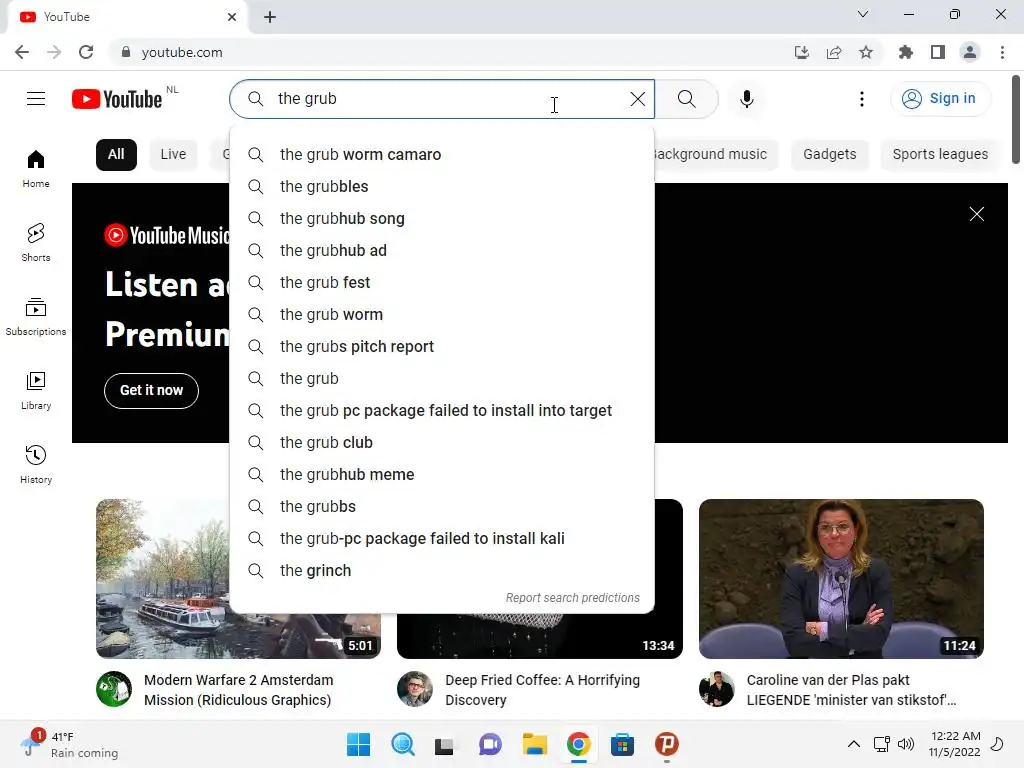Select the Sports leagues chip
Image resolution: width=1024 pixels, height=768 pixels.
[x=940, y=155]
